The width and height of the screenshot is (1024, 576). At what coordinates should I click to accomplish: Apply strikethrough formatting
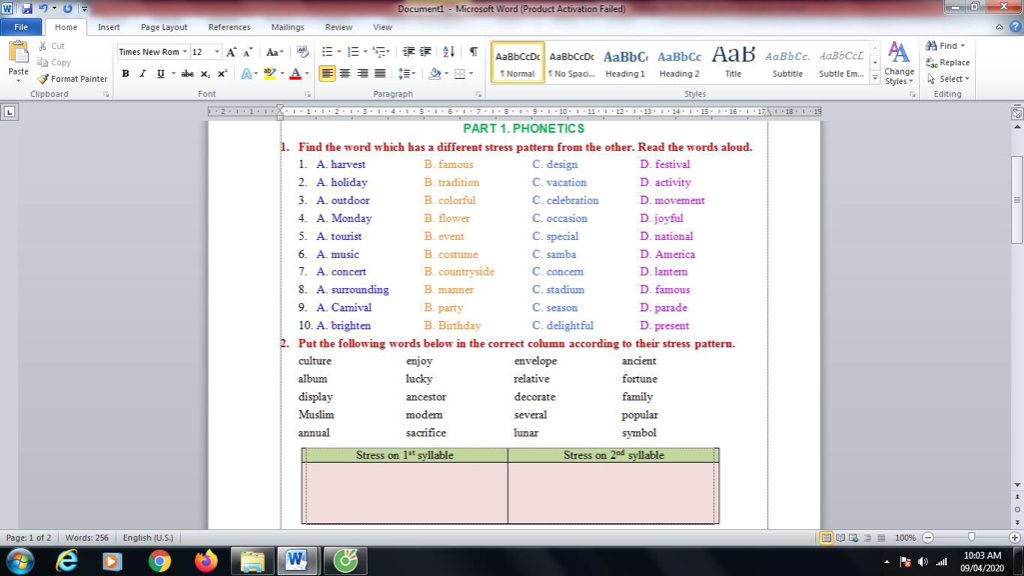187,74
